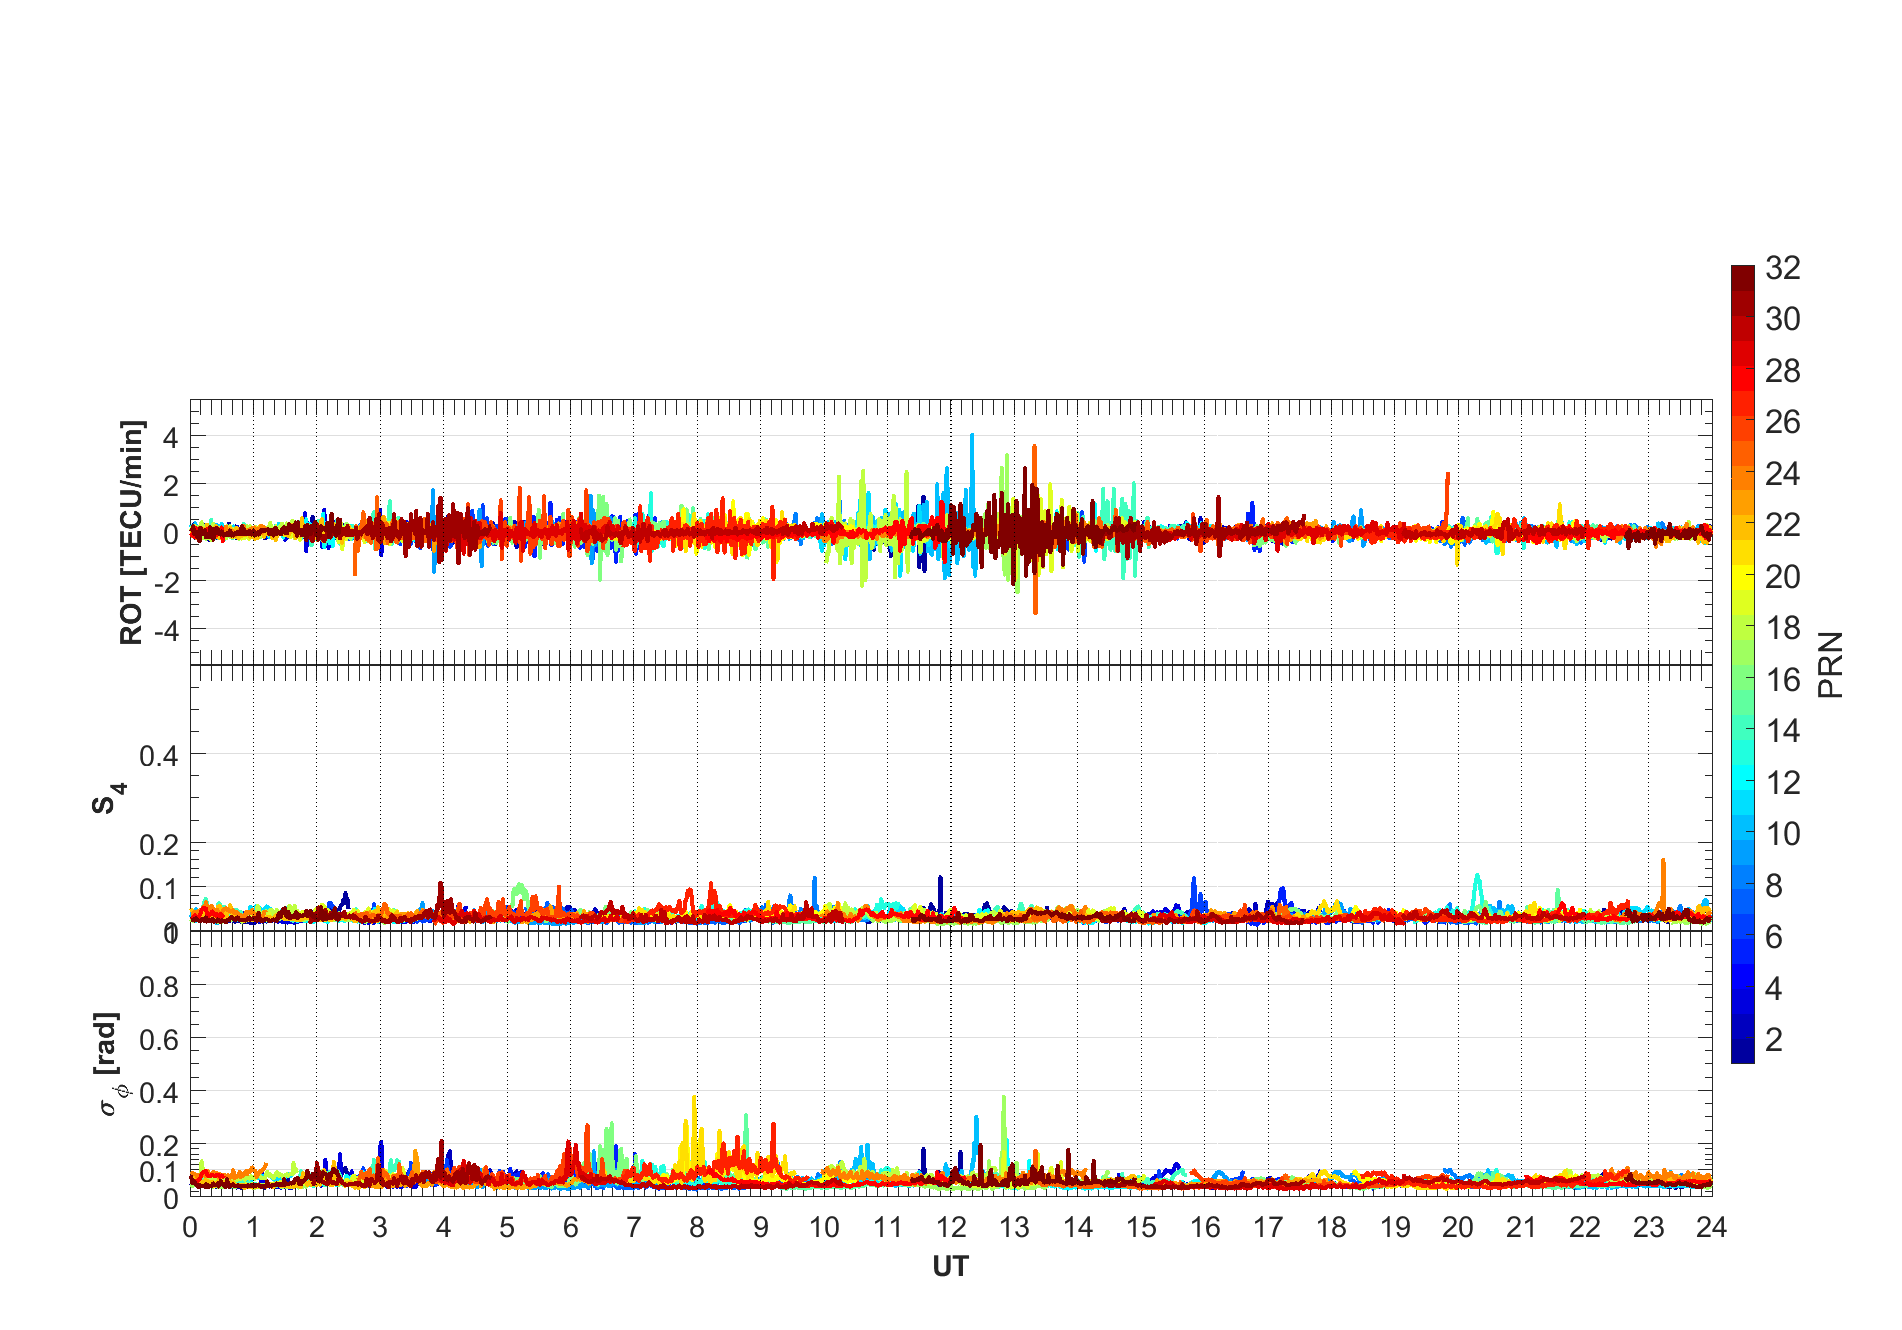Click colorbar tick label "18" beside PRN scale
Viewport: 1902px width, 1330px height.
click(x=1783, y=628)
